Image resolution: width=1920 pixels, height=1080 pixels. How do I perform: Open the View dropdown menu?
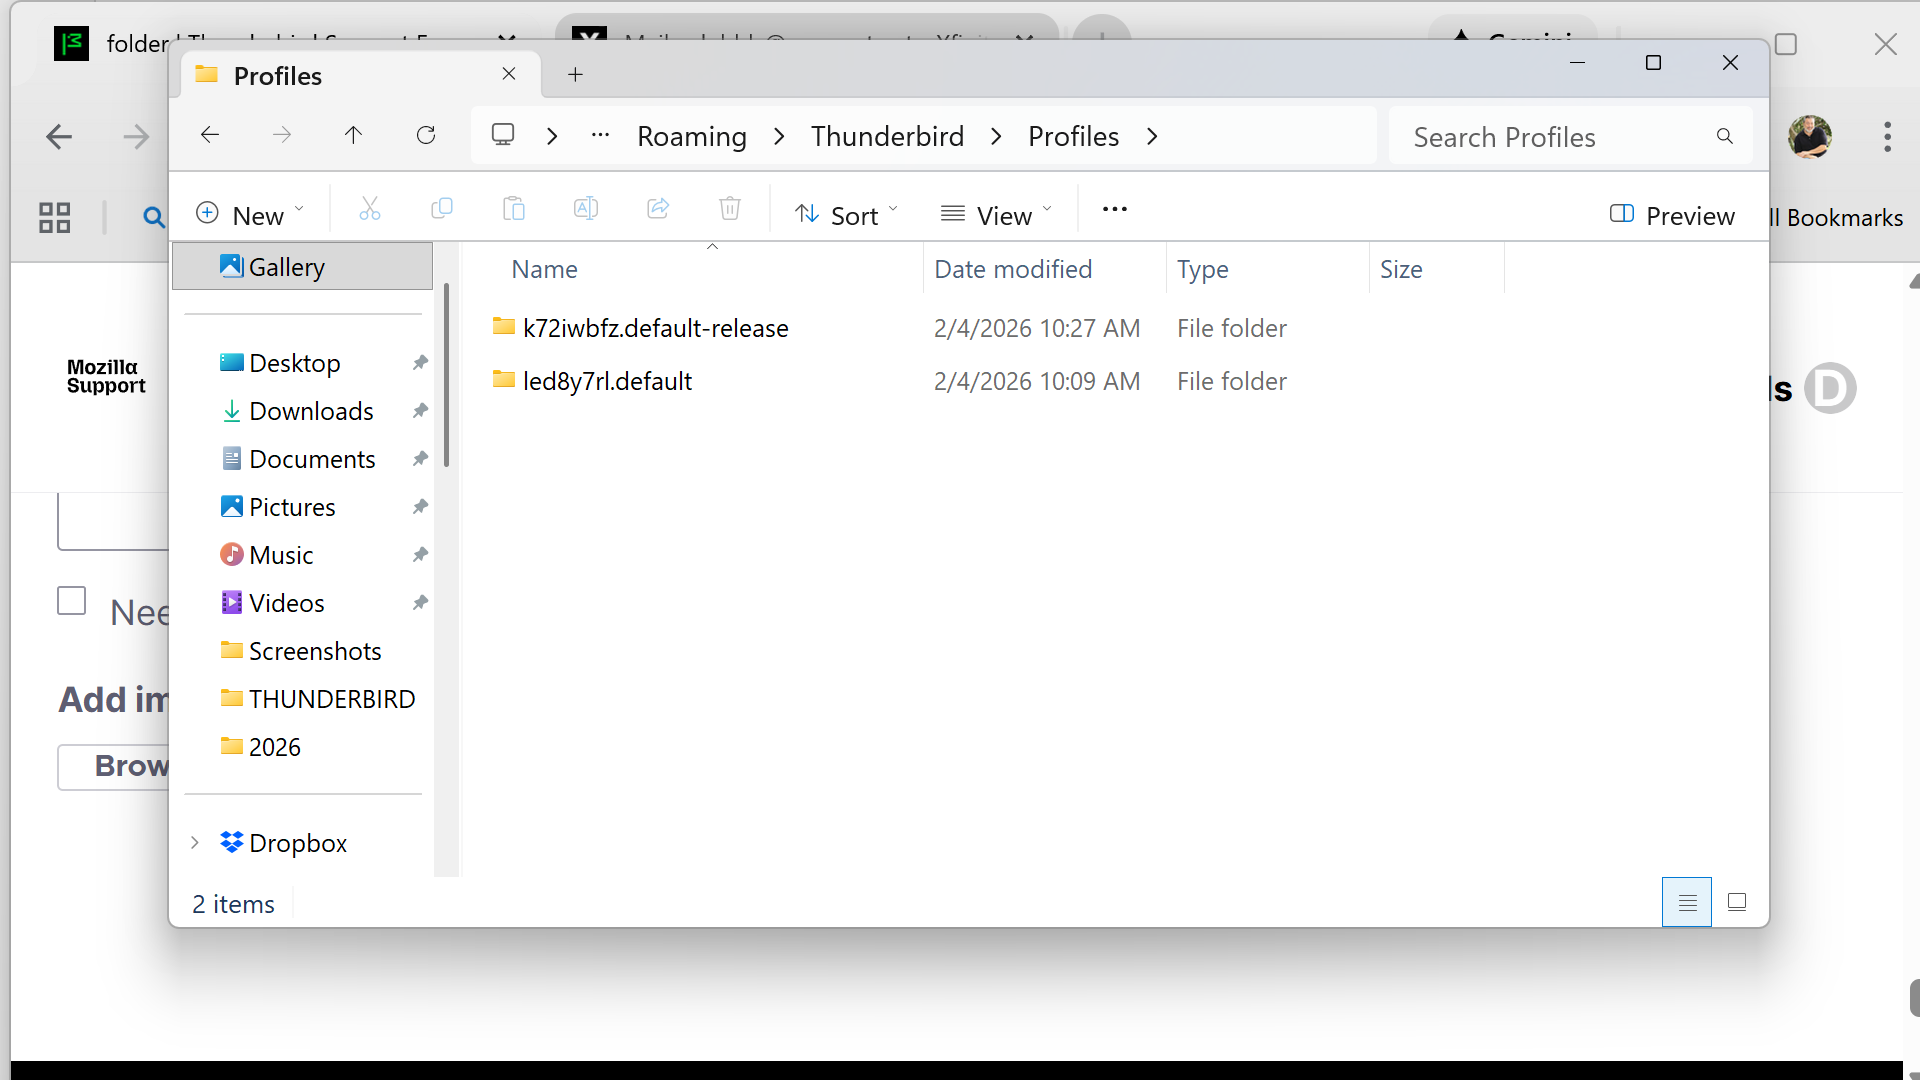coord(996,215)
